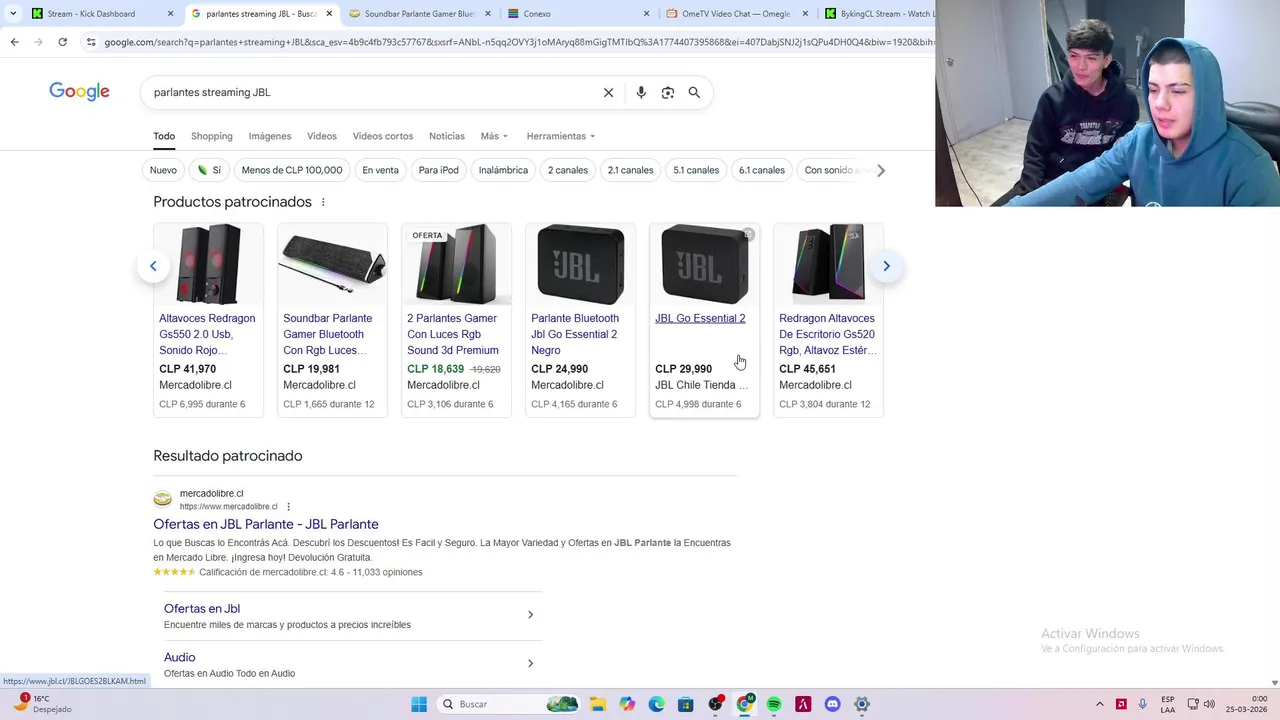
Task: Open Parlante Bluetooth Jbl Go Essential link
Action: pyautogui.click(x=575, y=334)
